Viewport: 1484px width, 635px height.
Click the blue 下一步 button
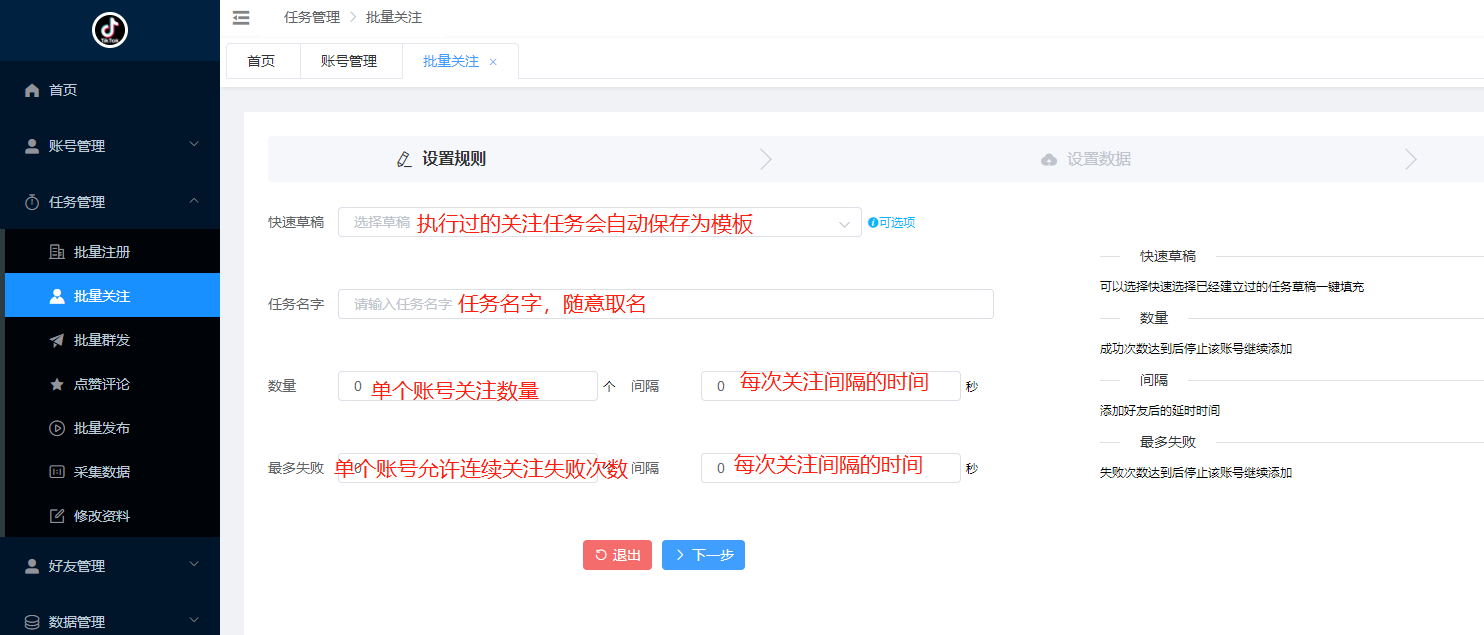tap(703, 555)
